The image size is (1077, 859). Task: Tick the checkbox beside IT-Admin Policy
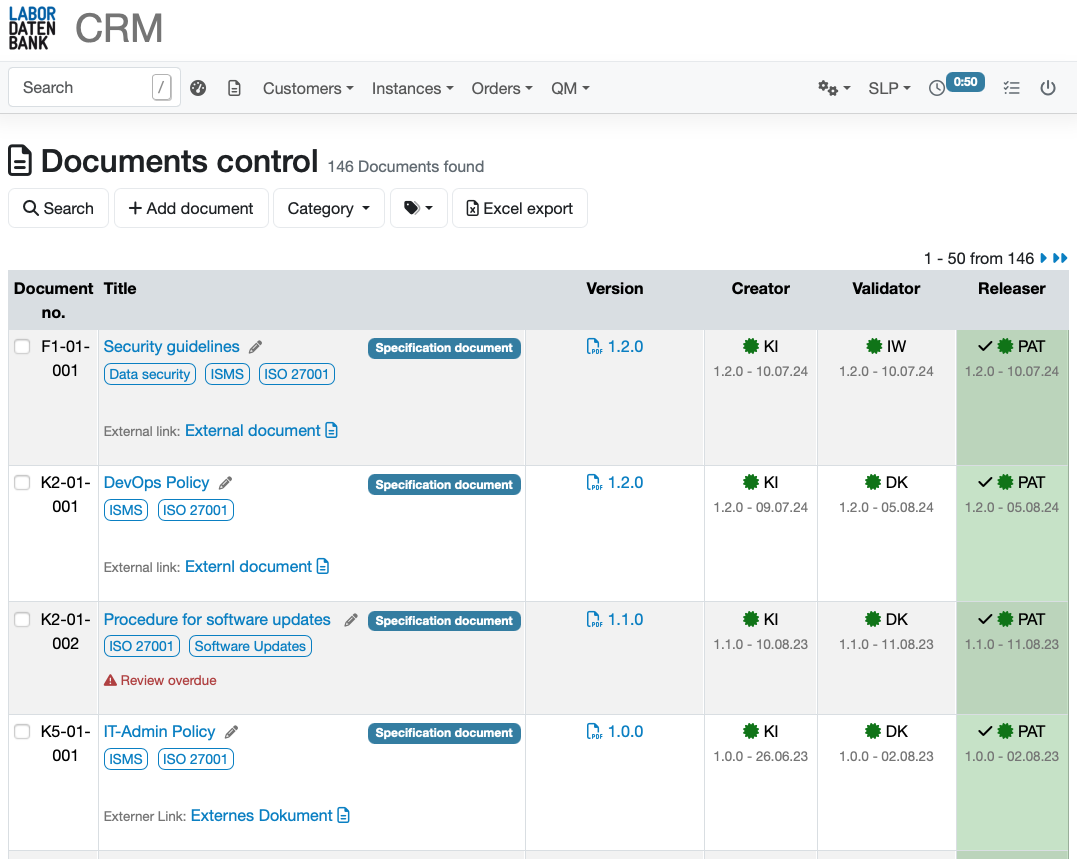22,731
